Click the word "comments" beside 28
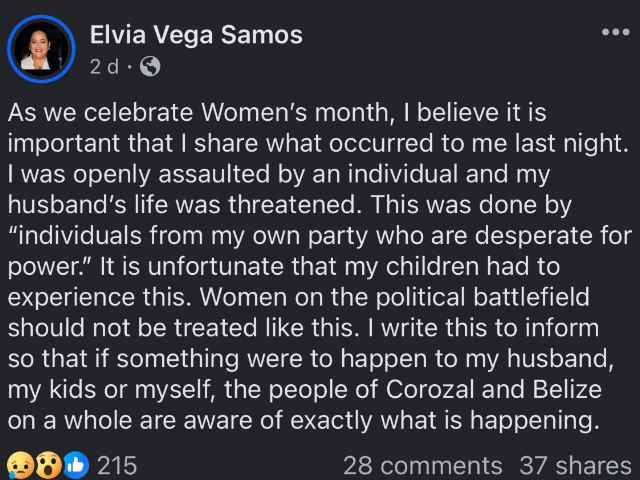Image resolution: width=640 pixels, height=480 pixels. [x=441, y=466]
